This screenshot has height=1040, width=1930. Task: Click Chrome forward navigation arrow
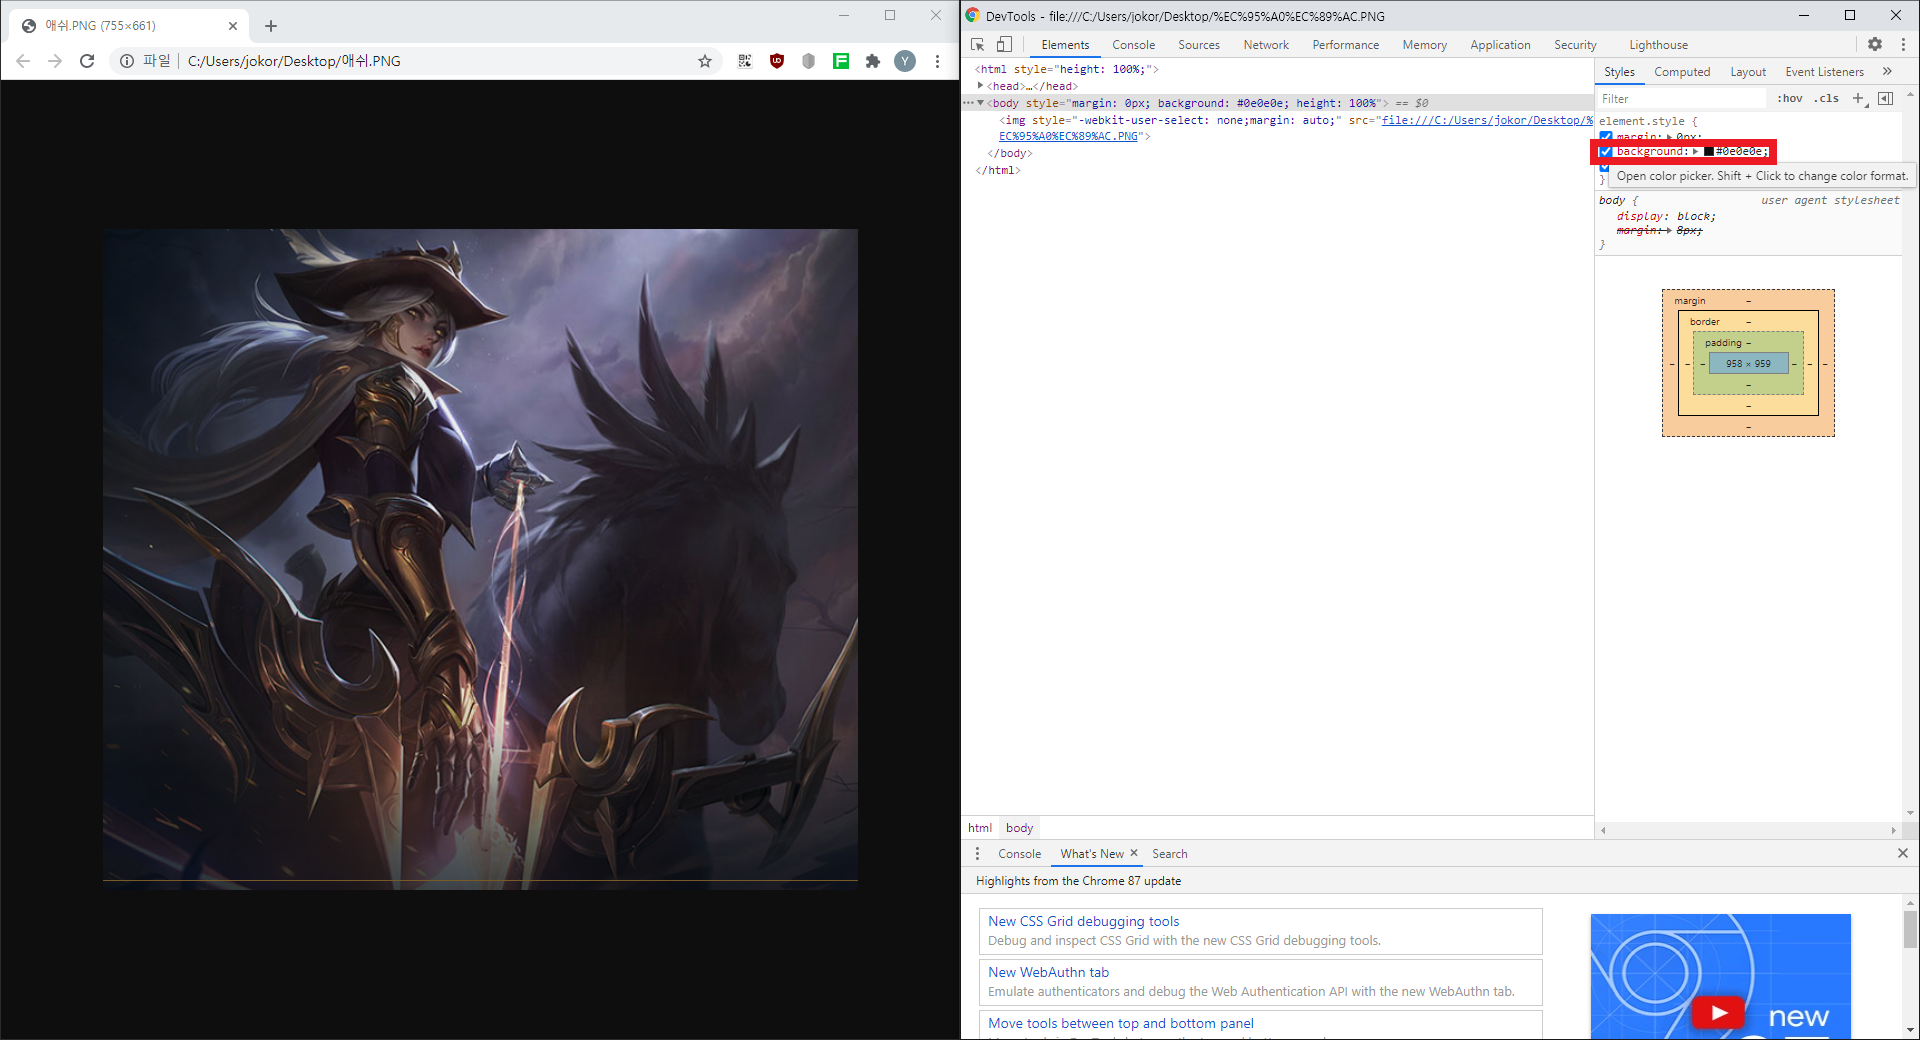(x=55, y=61)
